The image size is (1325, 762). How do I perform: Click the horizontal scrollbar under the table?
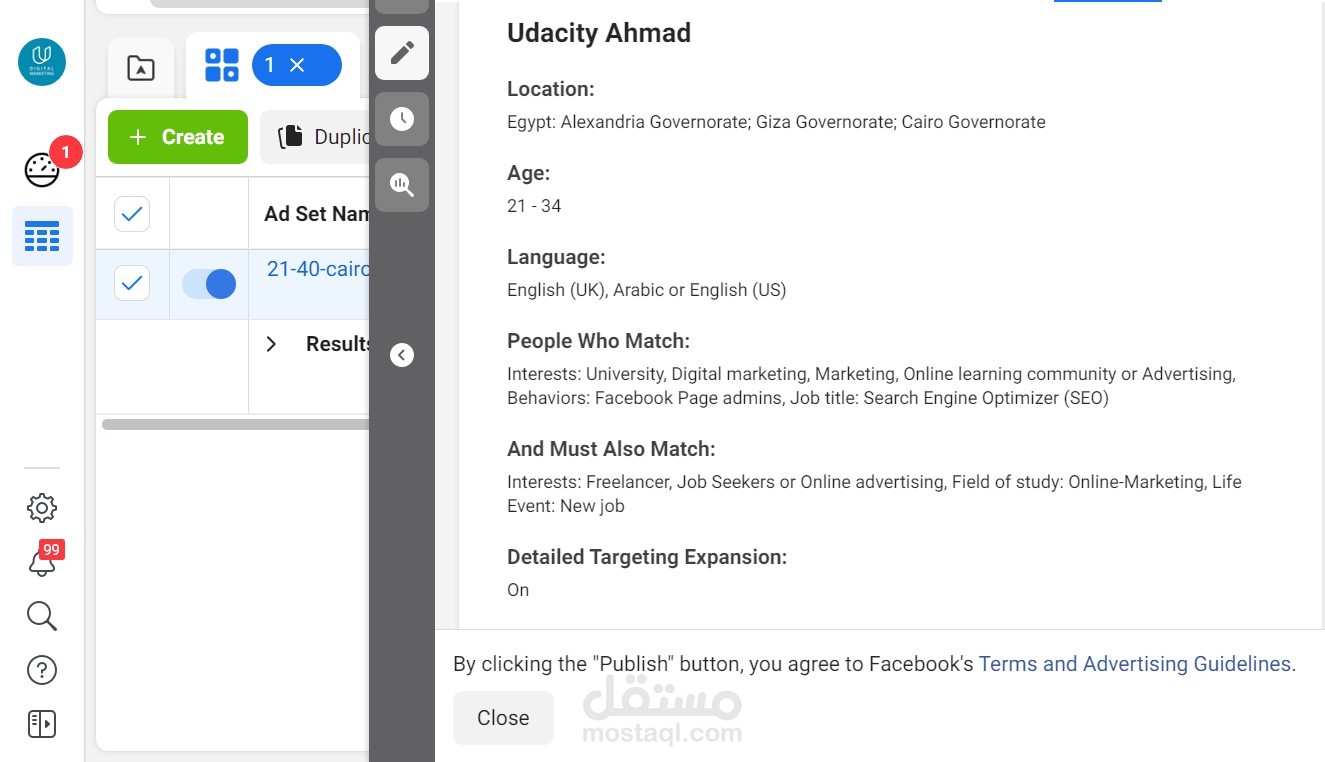235,425
